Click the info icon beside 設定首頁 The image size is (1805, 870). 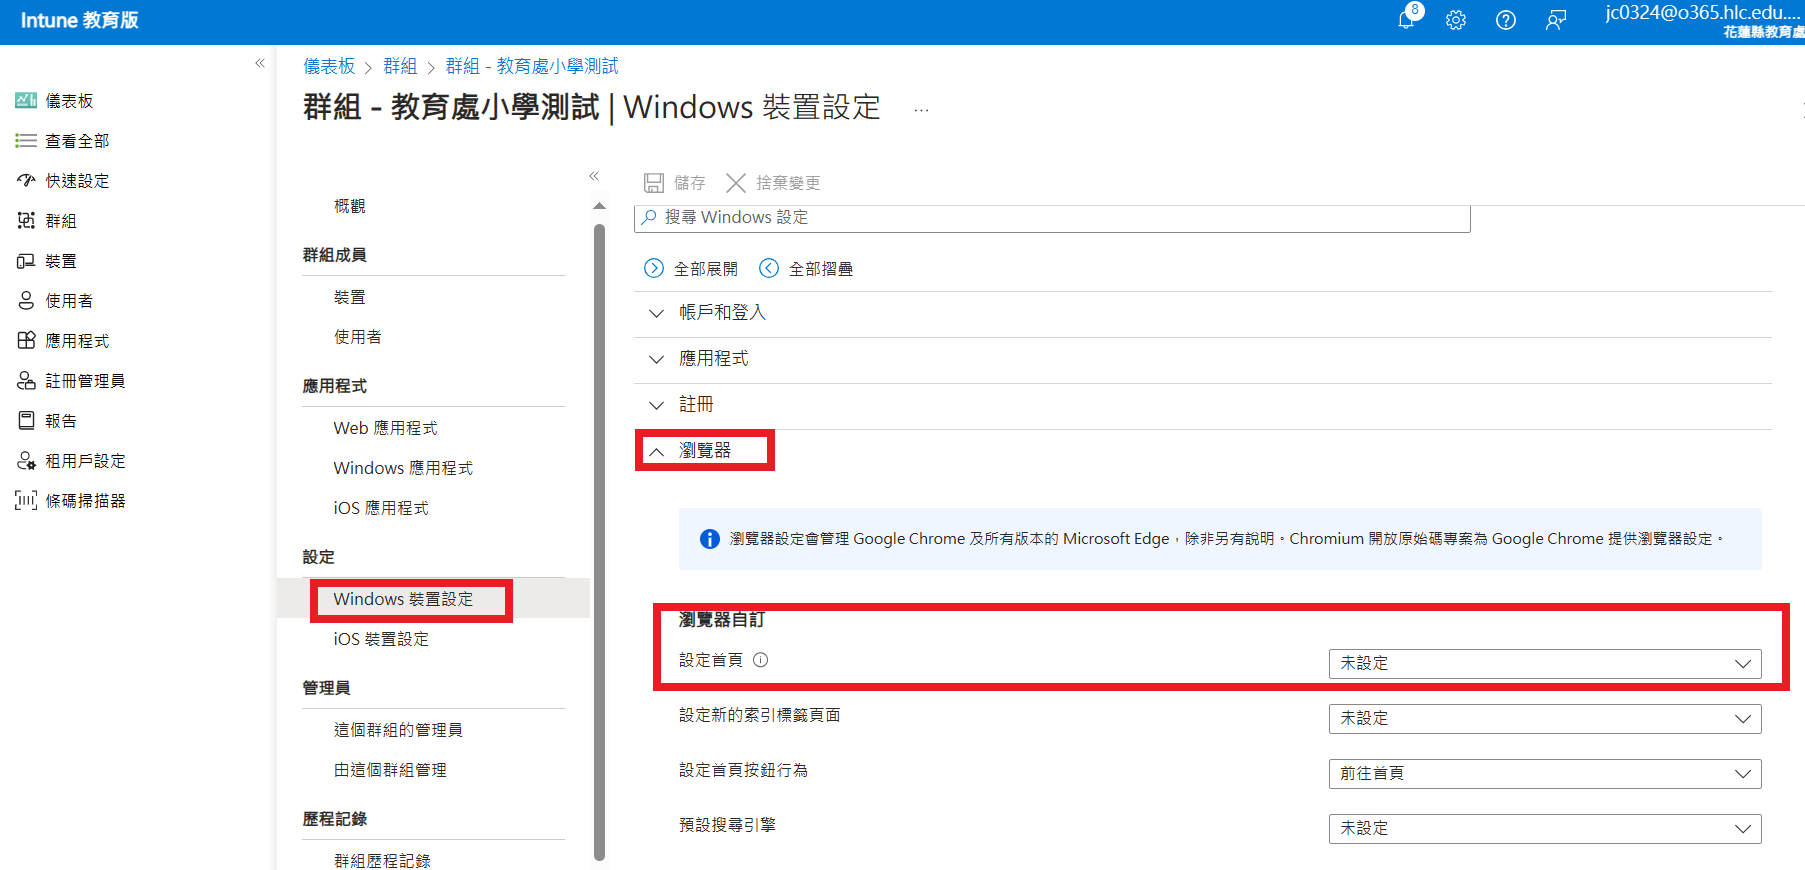coord(760,660)
